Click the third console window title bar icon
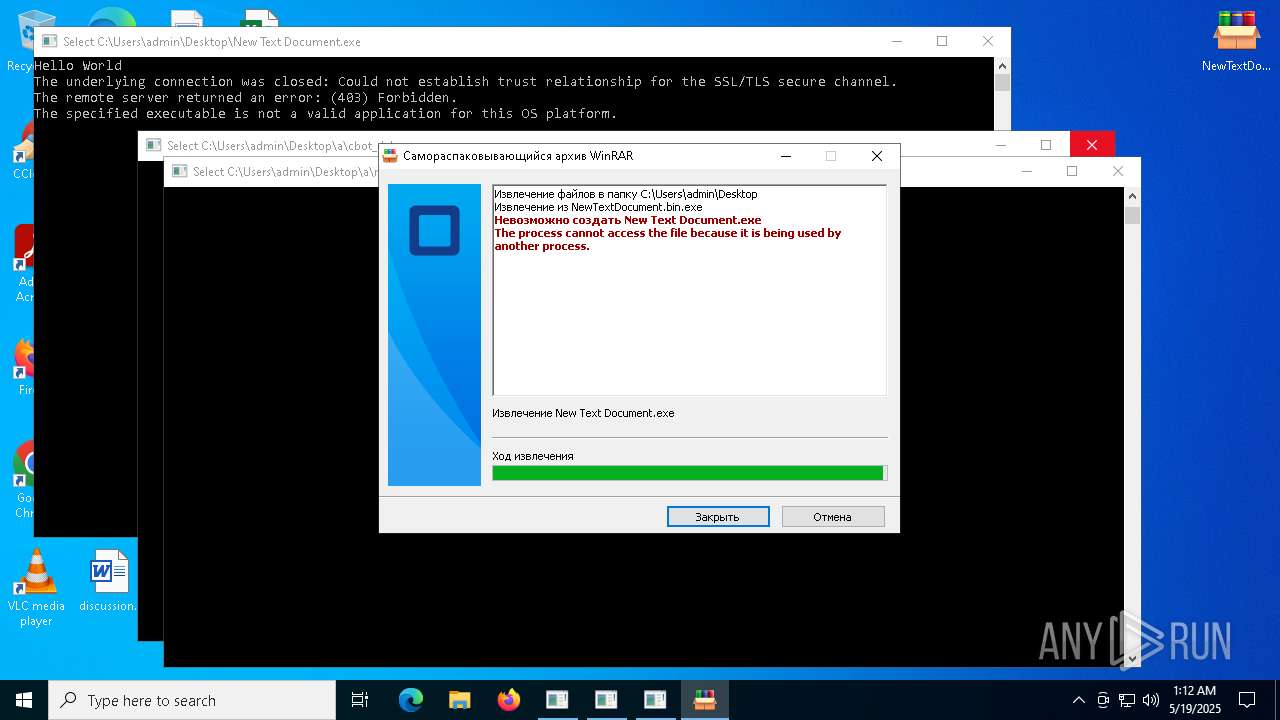This screenshot has height=720, width=1280. point(179,172)
